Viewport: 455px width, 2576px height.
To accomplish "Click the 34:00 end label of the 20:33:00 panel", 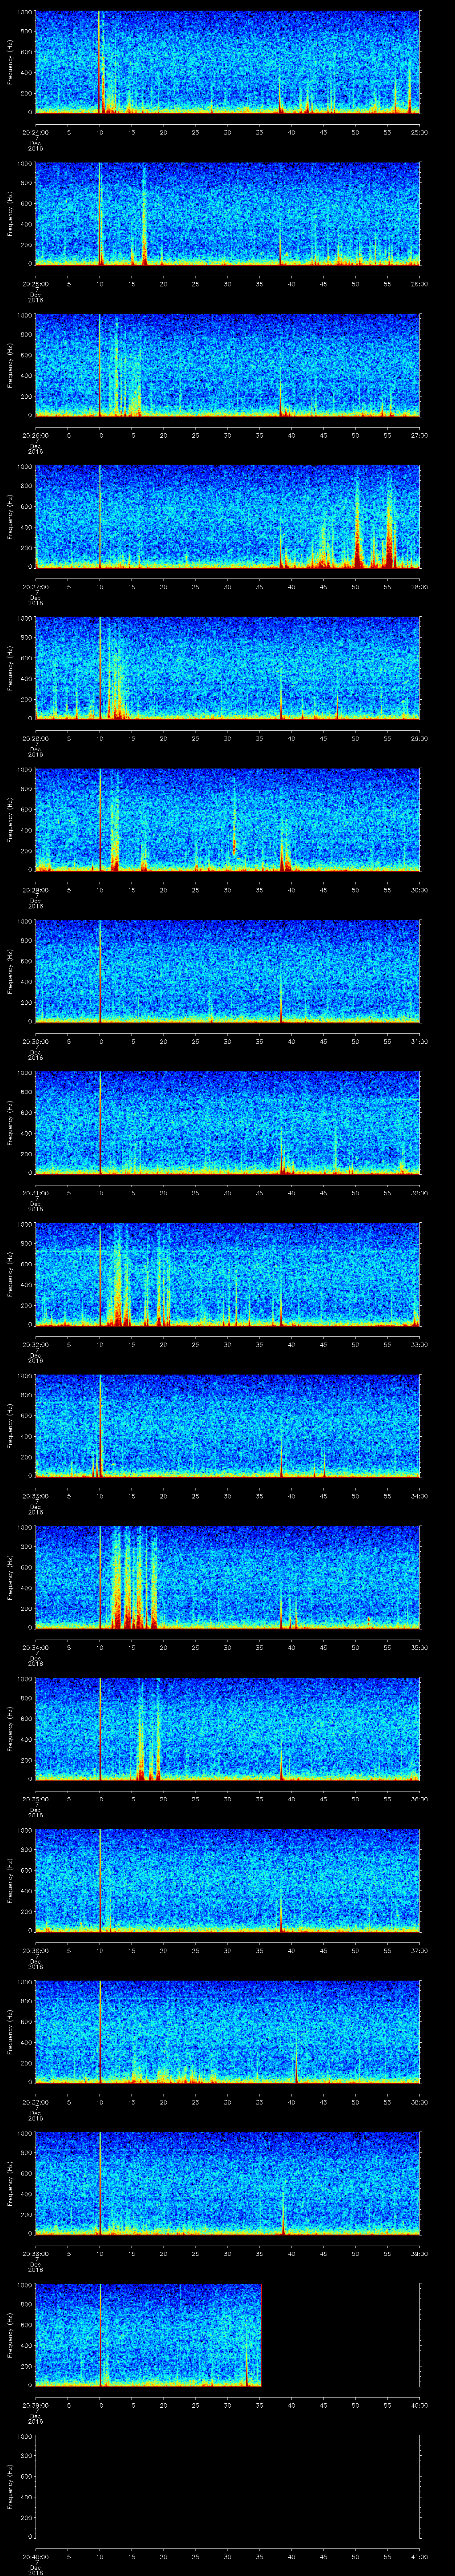I will coord(419,1496).
